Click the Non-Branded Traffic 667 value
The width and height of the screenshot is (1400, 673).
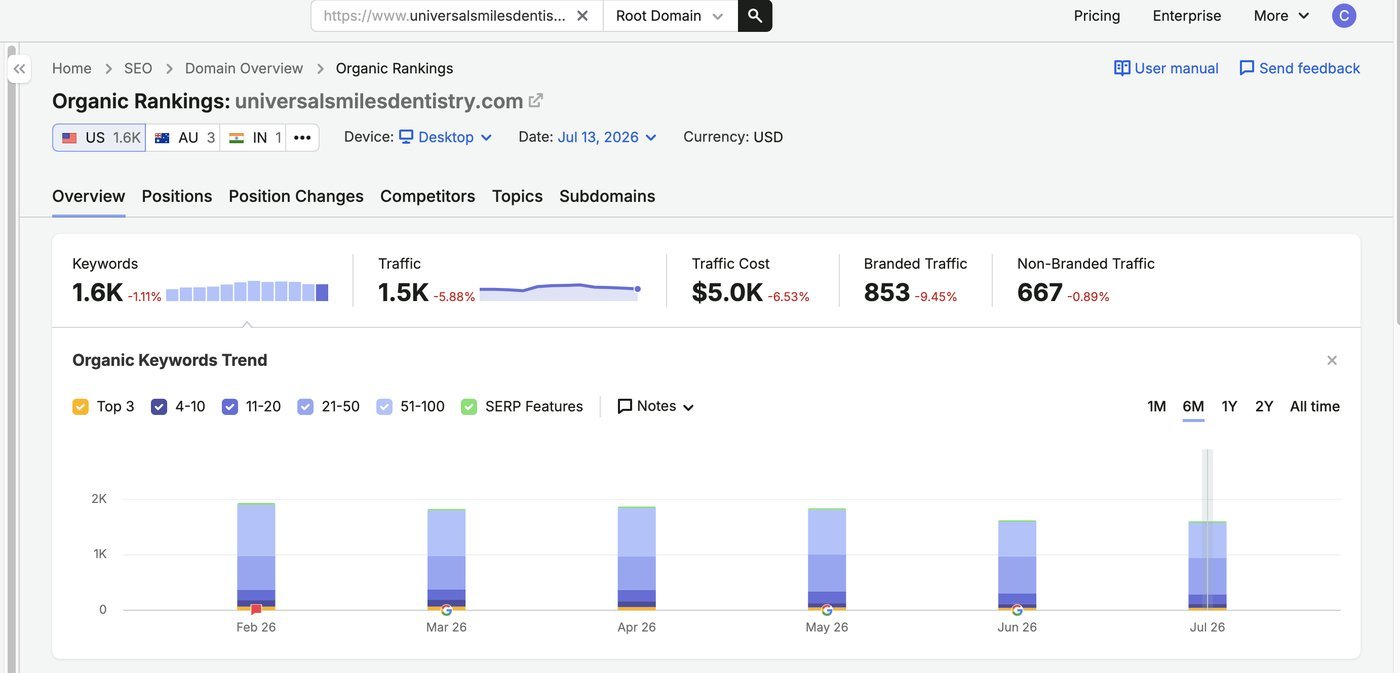(x=1040, y=292)
